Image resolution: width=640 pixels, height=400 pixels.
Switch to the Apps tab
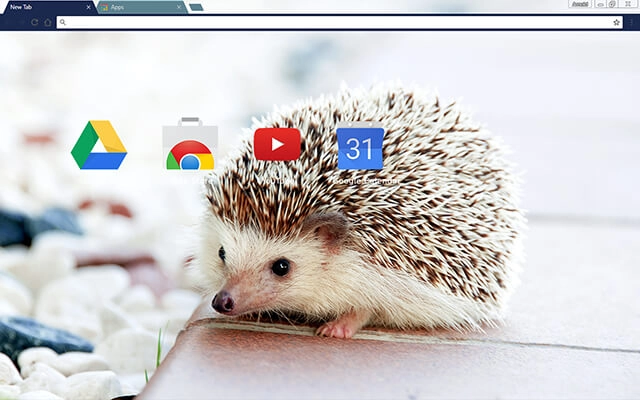pyautogui.click(x=142, y=7)
